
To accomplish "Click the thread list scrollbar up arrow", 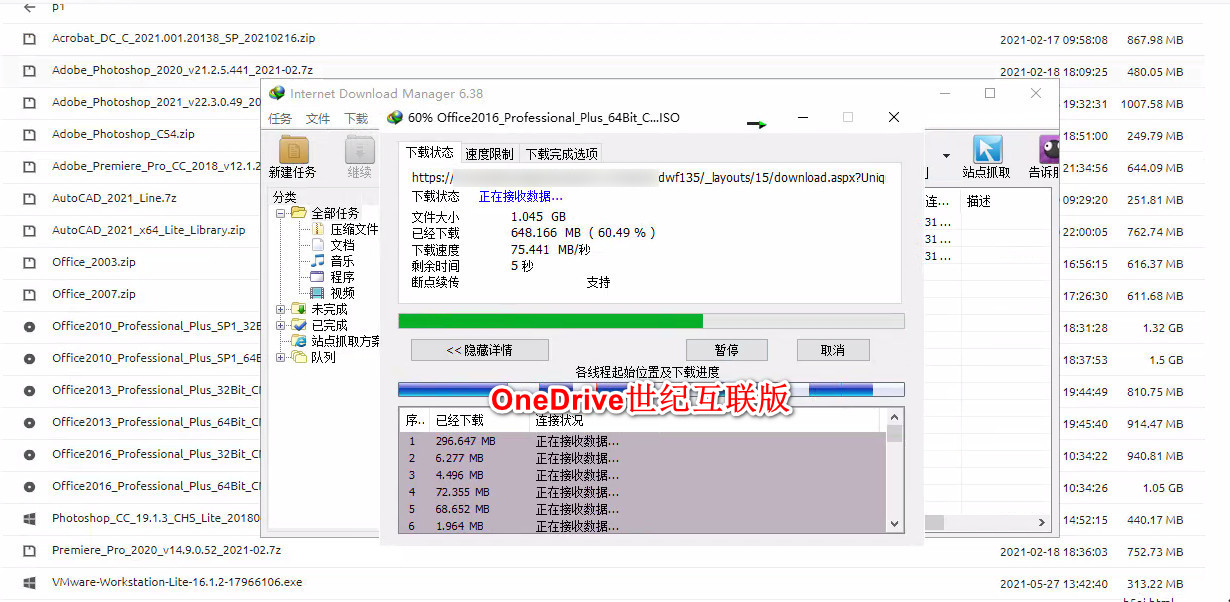I will pos(895,416).
